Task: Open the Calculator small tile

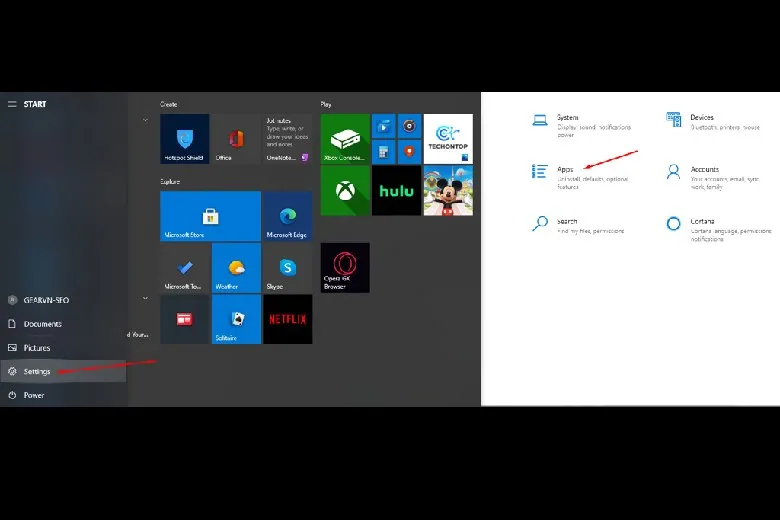Action: 384,152
